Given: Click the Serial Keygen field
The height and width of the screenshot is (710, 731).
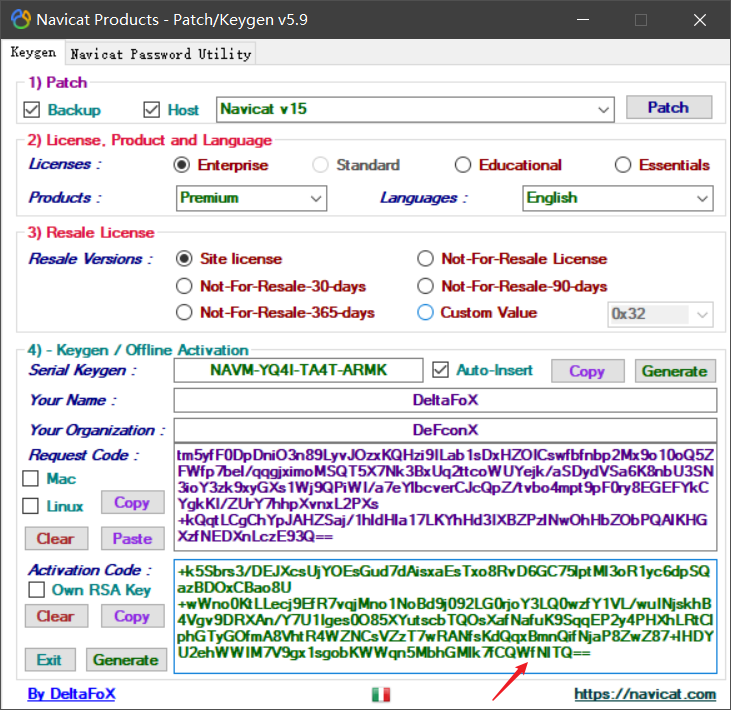Looking at the screenshot, I should pos(298,370).
